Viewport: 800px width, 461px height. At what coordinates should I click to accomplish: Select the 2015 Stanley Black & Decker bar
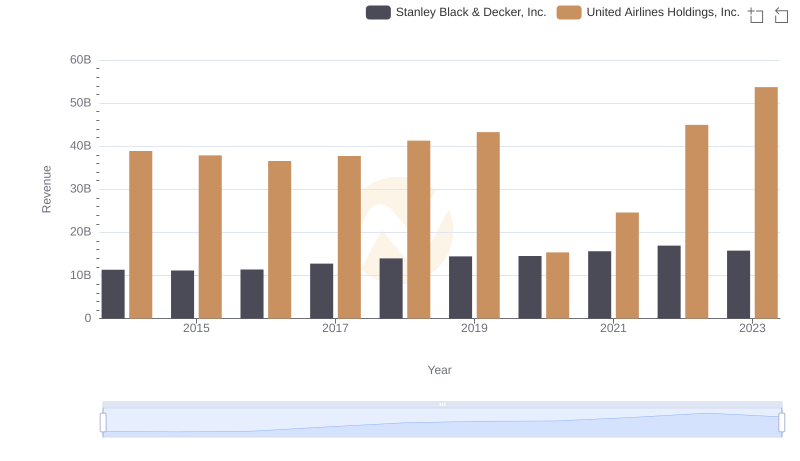183,295
